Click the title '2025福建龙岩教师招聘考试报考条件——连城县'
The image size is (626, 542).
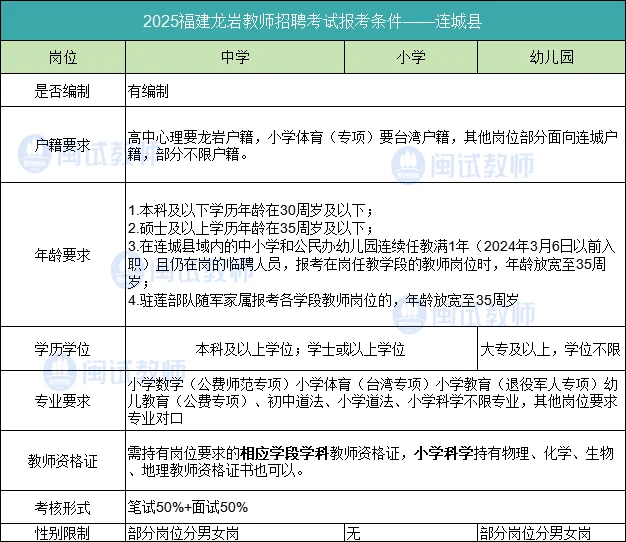pos(312,21)
